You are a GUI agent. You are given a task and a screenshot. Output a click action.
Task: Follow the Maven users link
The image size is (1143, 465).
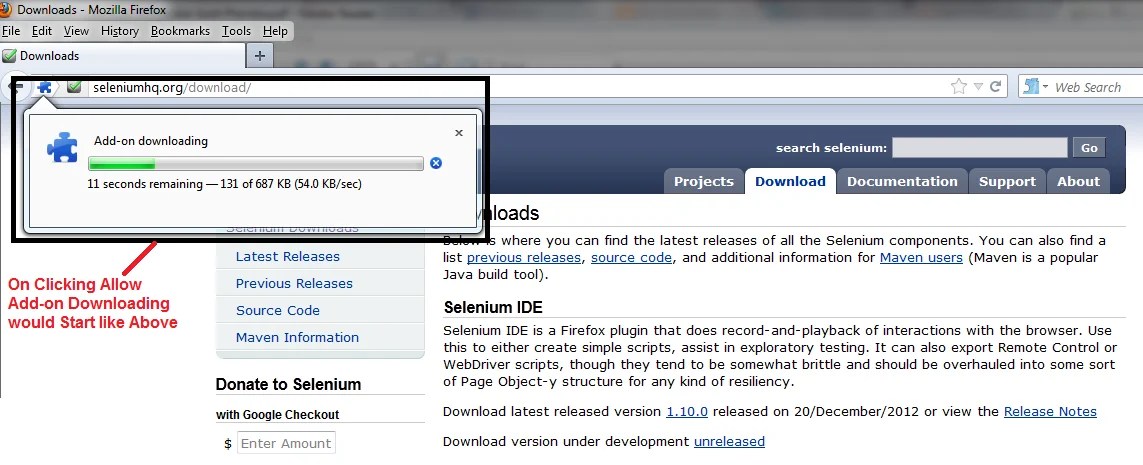(x=921, y=257)
